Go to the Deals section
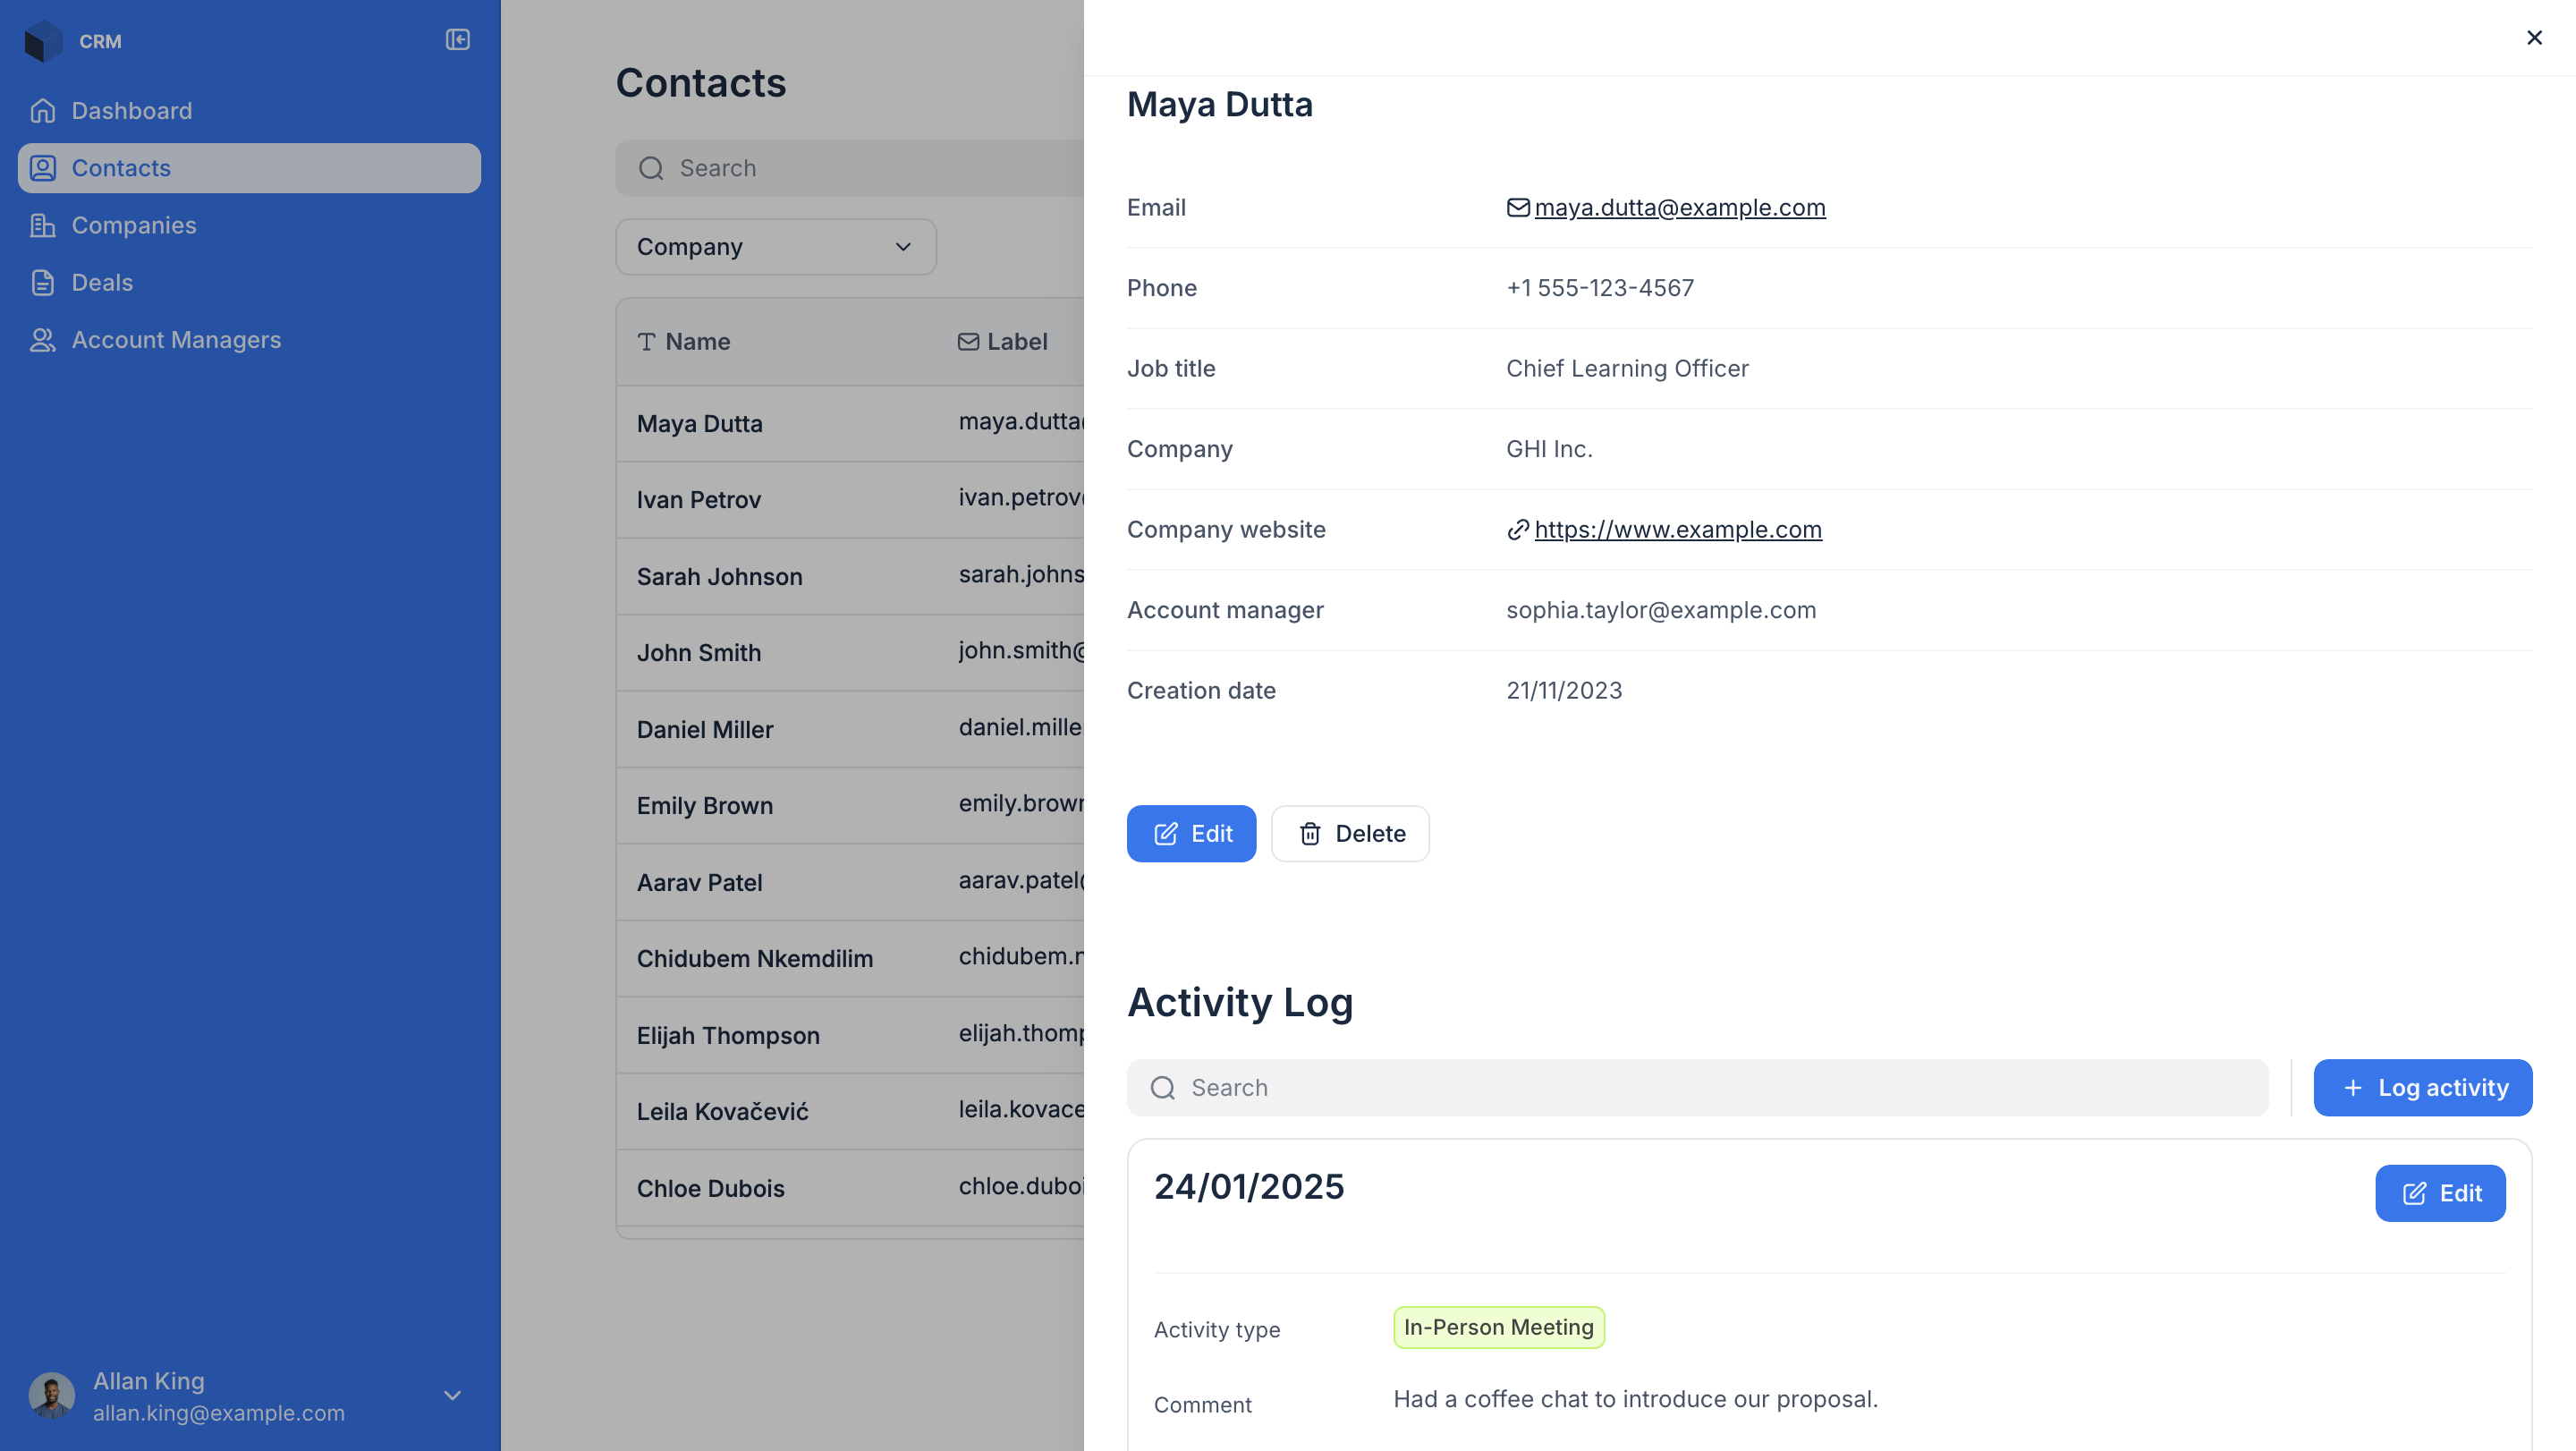Screen dimensions: 2576x1451 tap(102, 282)
